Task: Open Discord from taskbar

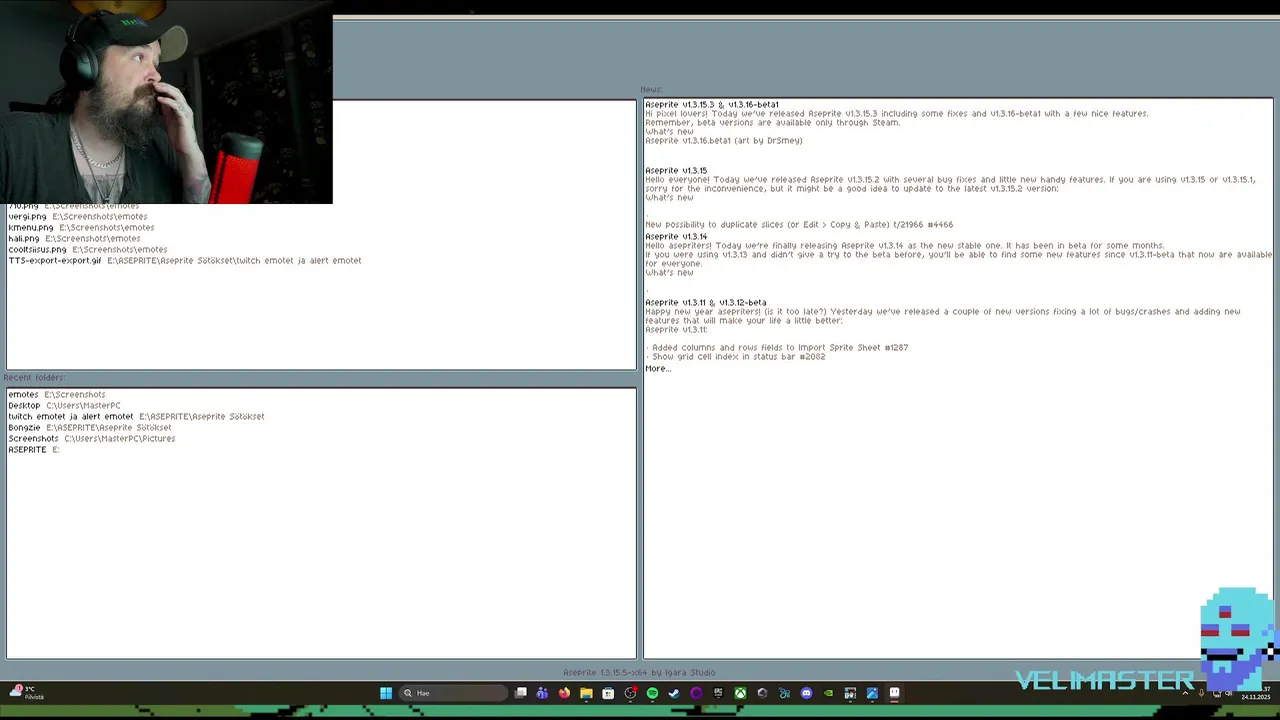Action: click(x=806, y=693)
